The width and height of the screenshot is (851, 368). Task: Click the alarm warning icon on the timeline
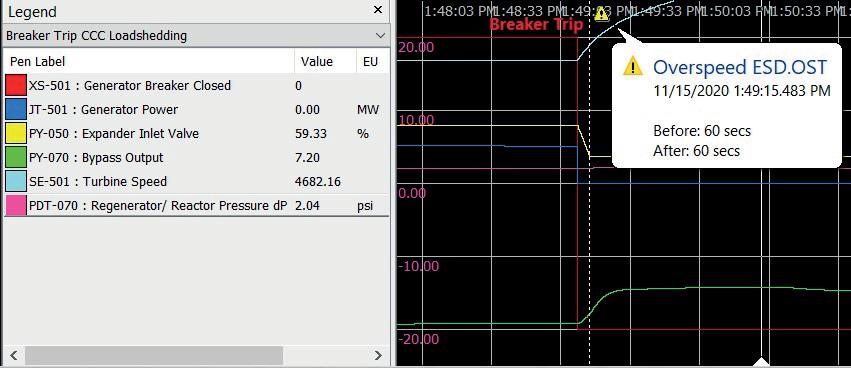click(601, 14)
